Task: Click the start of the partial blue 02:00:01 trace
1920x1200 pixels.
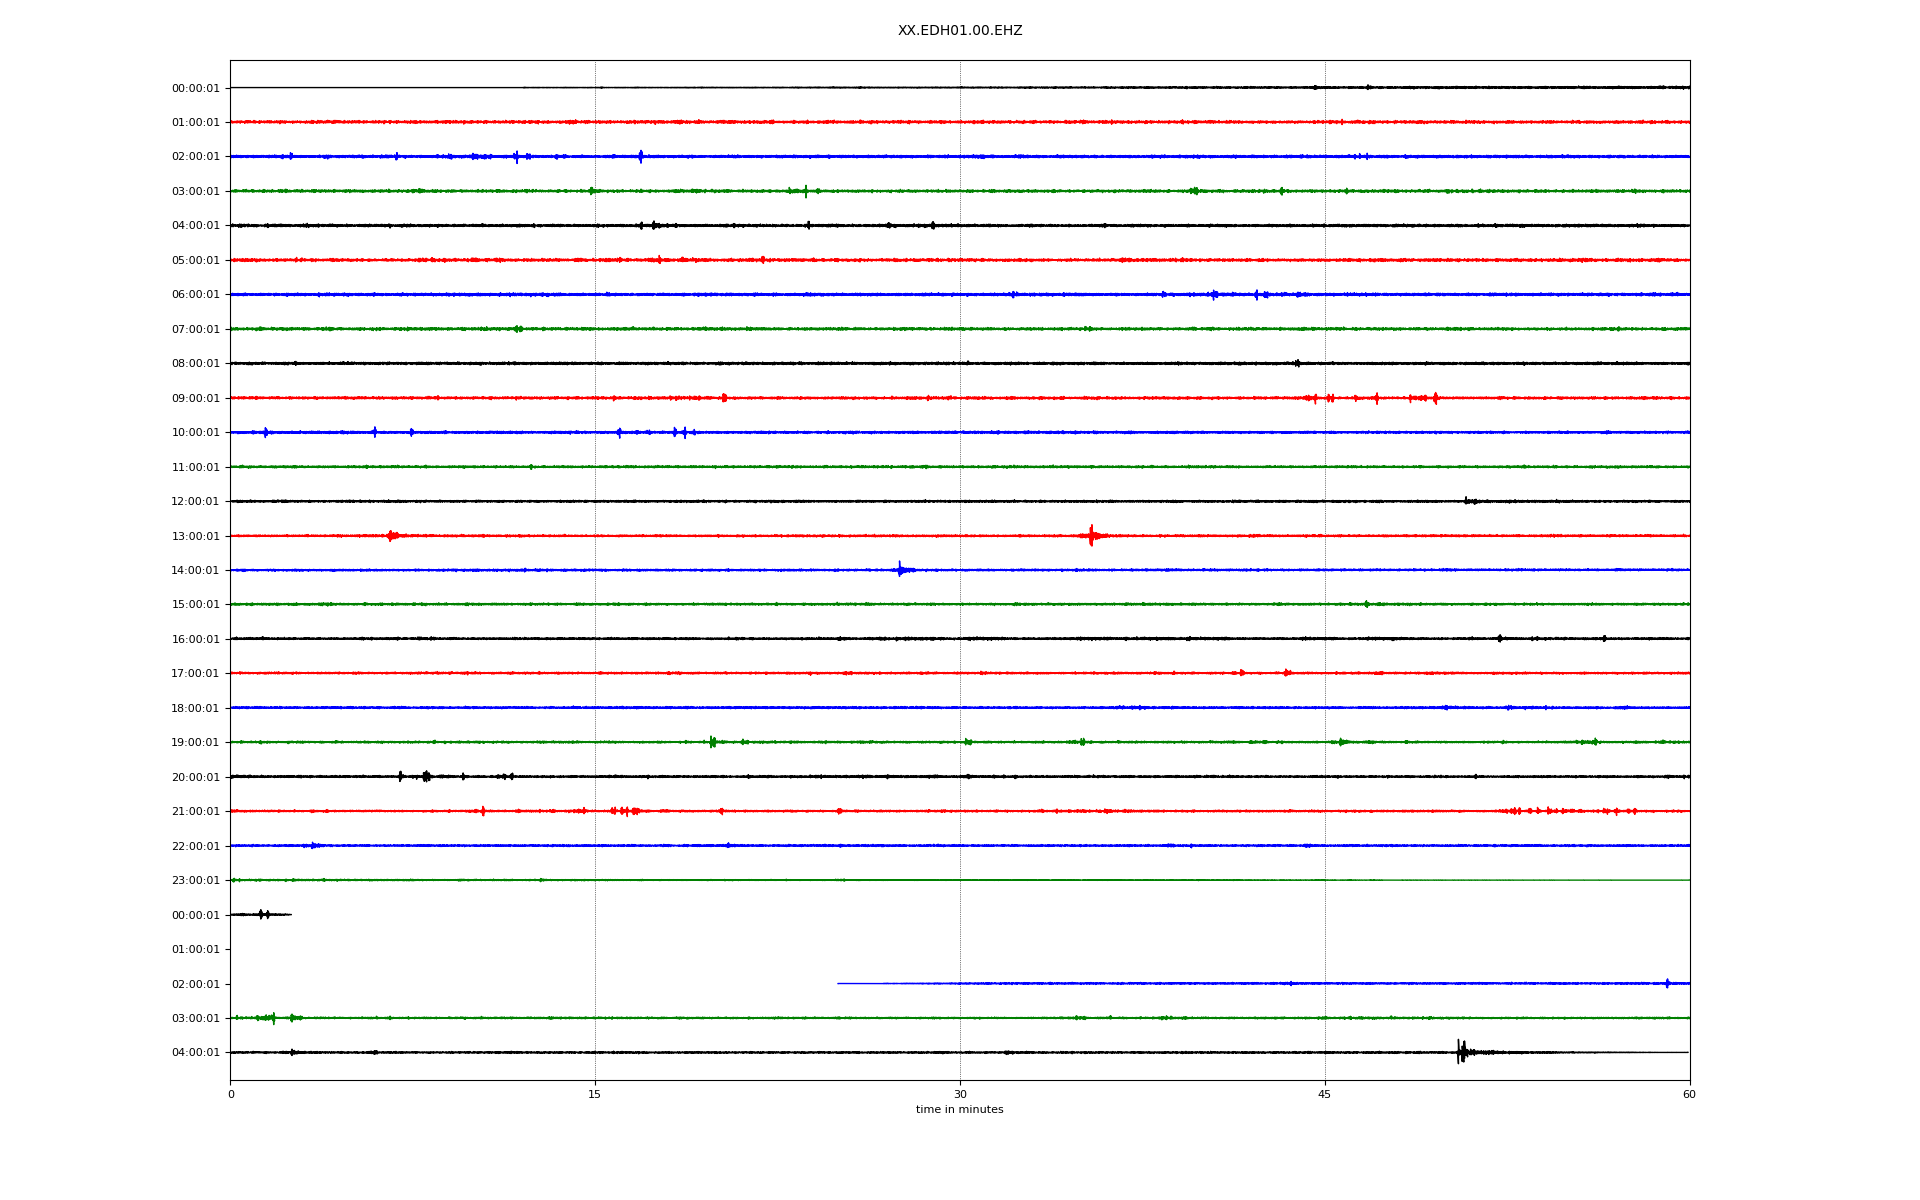Action: 839,983
